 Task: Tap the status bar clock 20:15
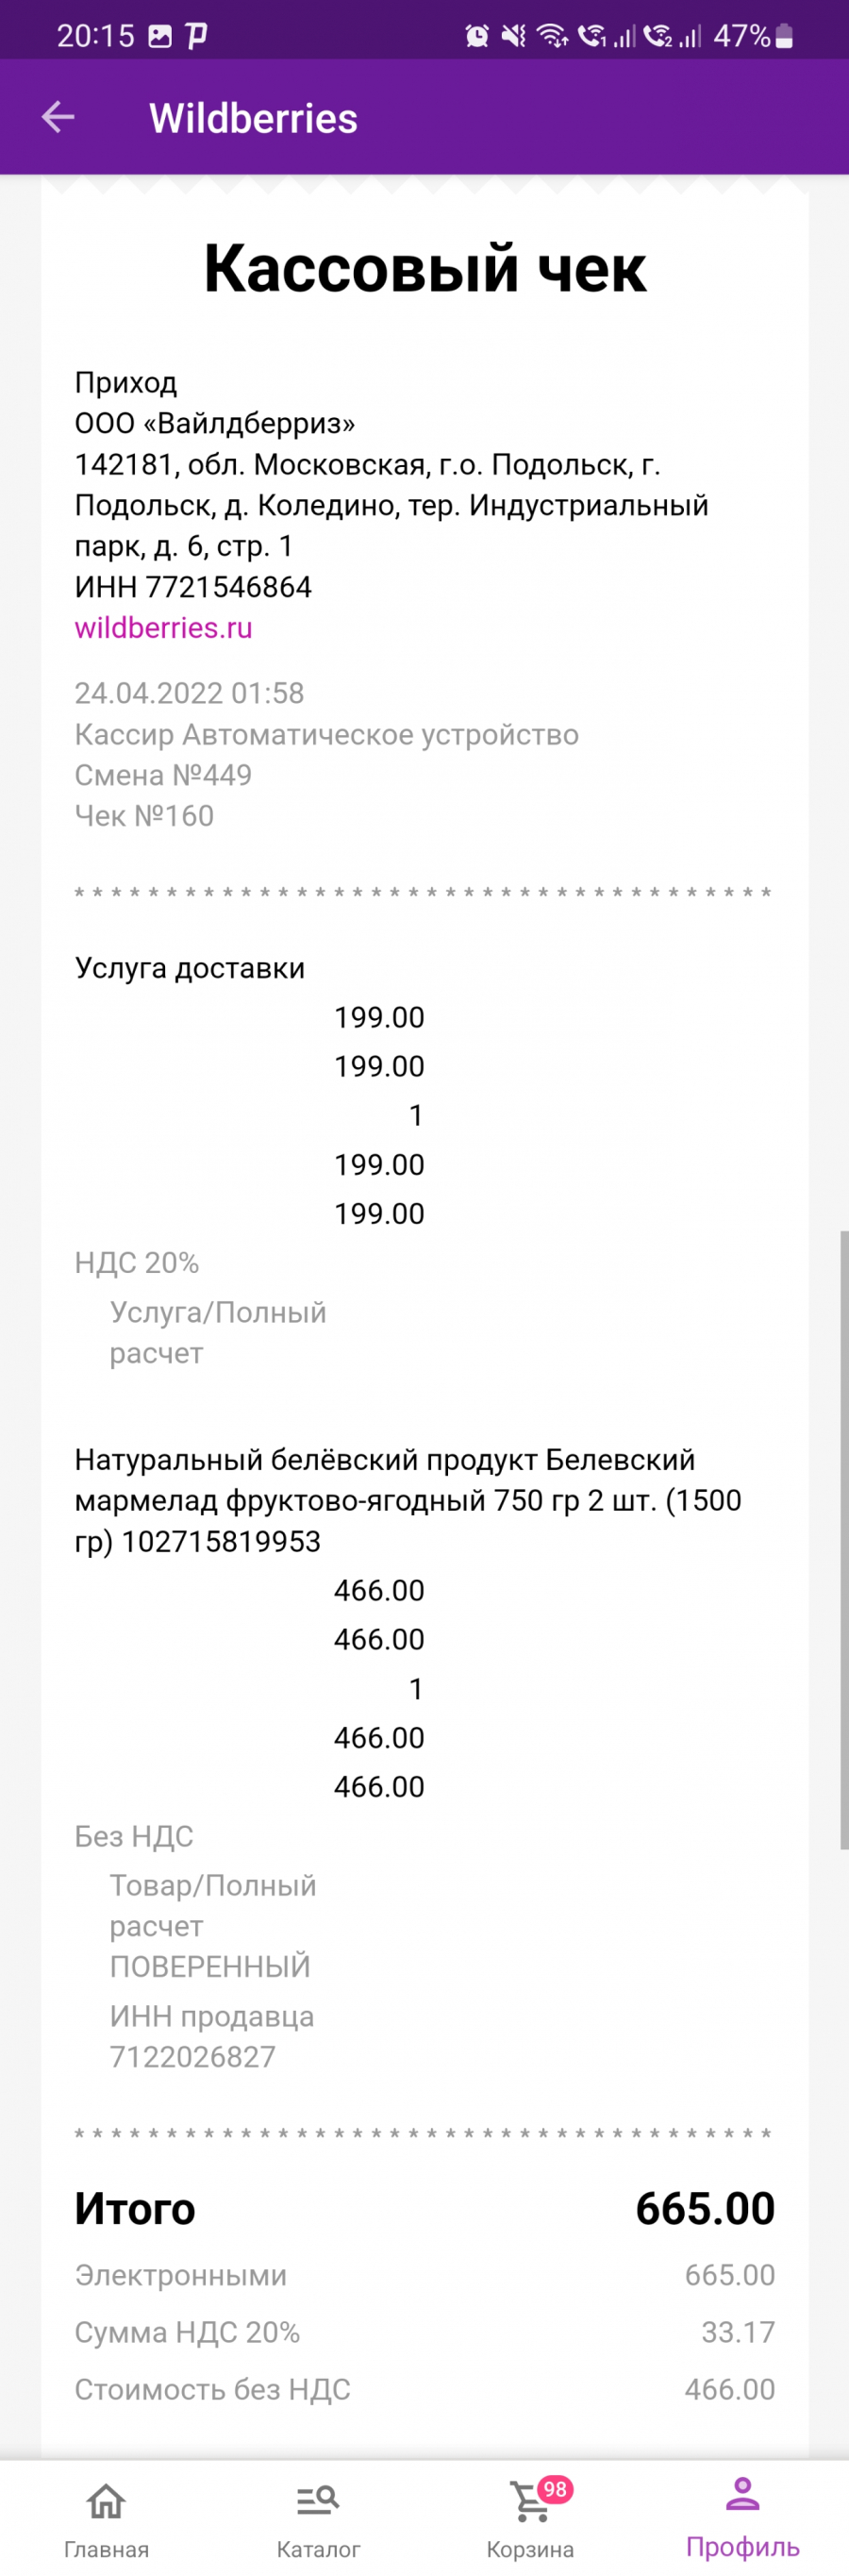pos(95,36)
